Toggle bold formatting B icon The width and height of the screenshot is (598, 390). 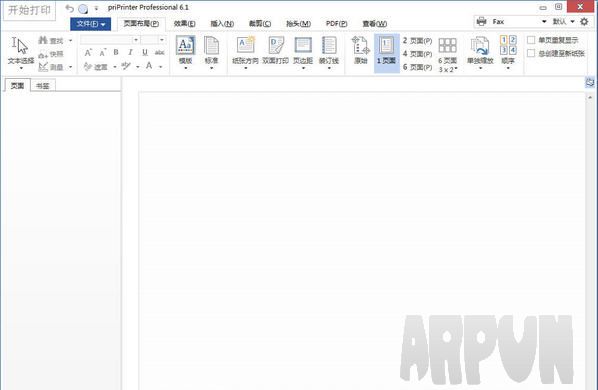pos(116,52)
